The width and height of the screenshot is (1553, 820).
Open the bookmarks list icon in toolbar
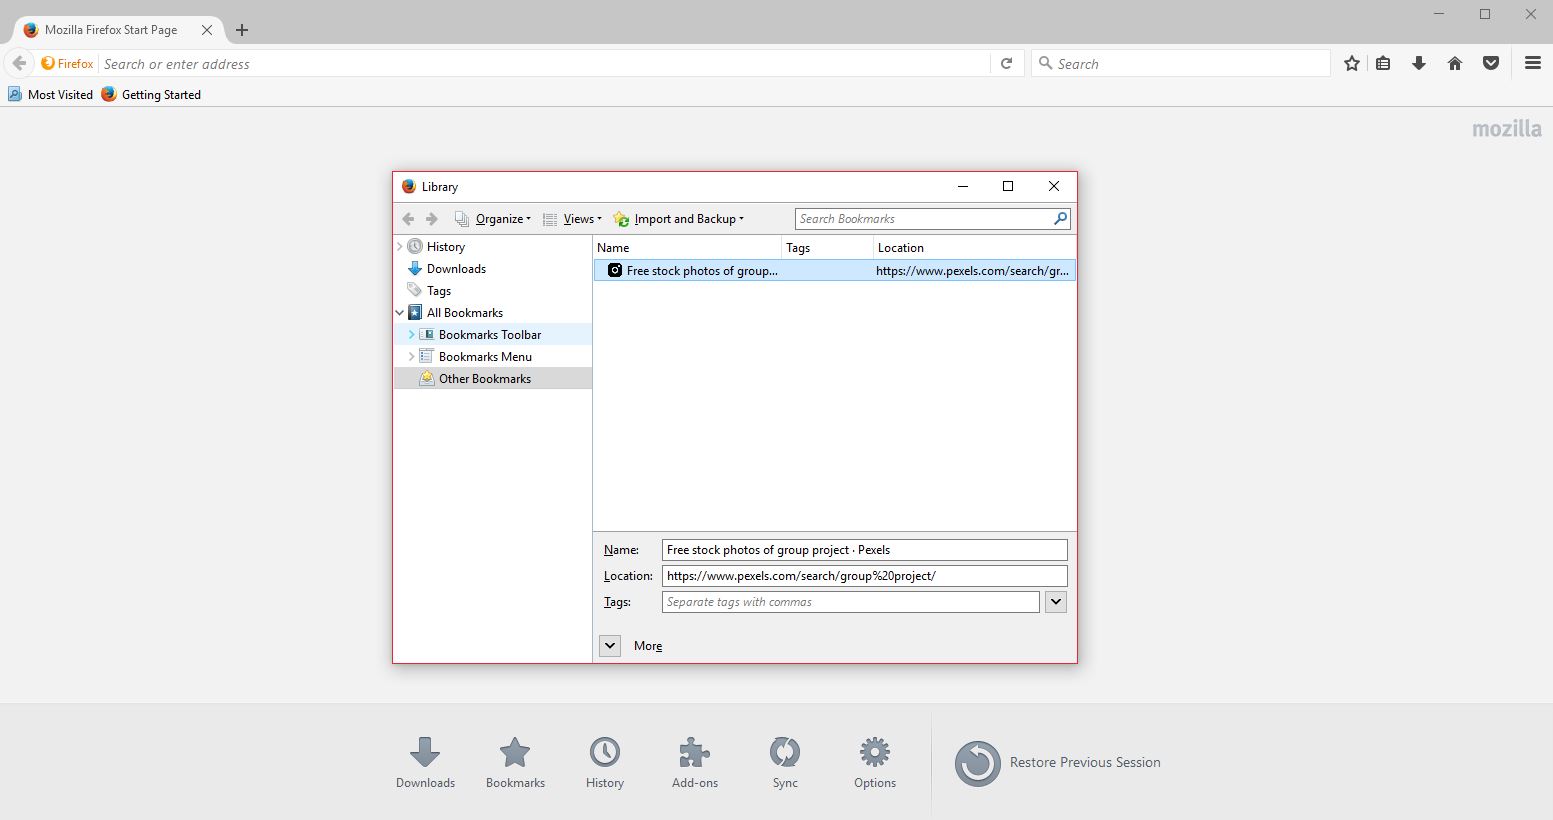click(1383, 63)
